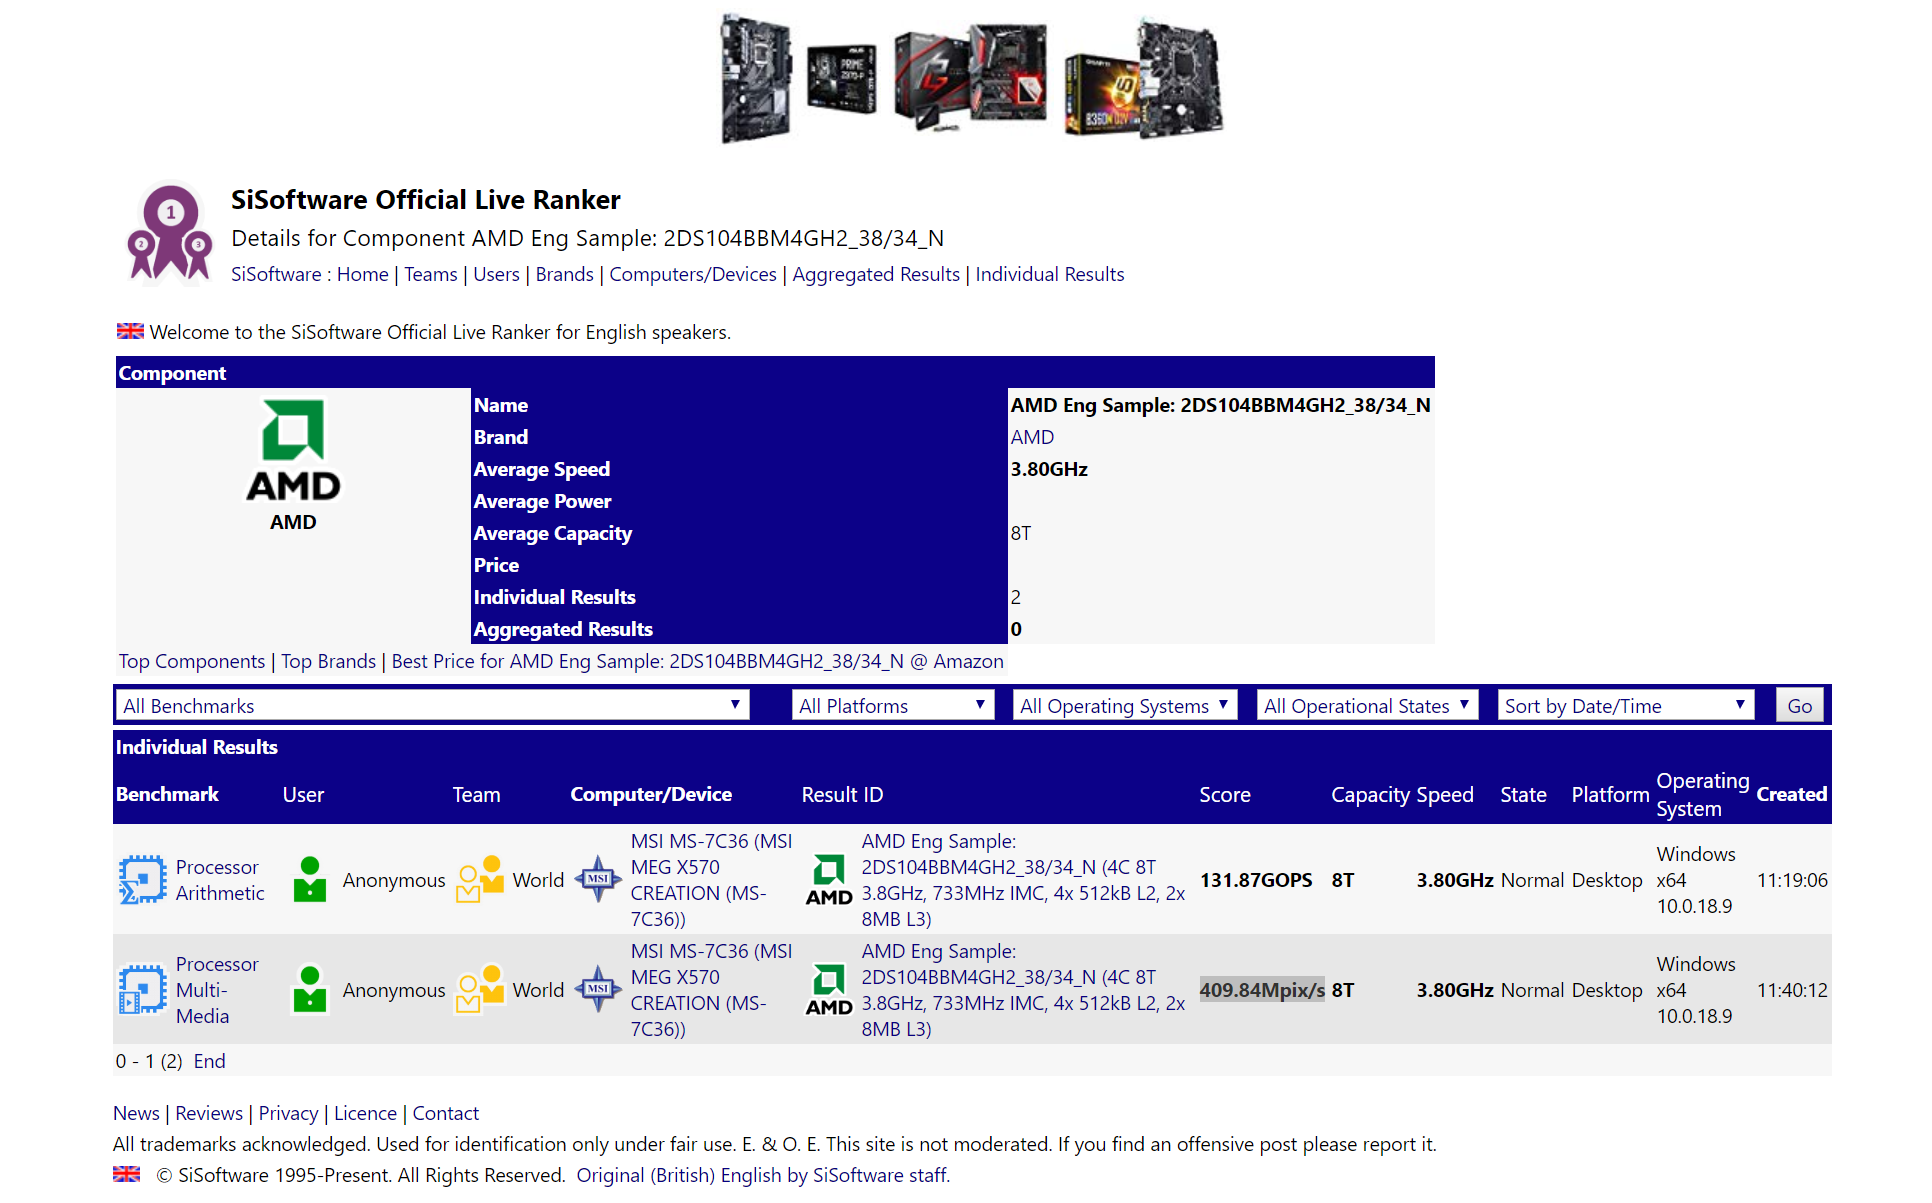Open the All Operating Systems dropdown
The image size is (1932, 1203).
click(x=1125, y=706)
